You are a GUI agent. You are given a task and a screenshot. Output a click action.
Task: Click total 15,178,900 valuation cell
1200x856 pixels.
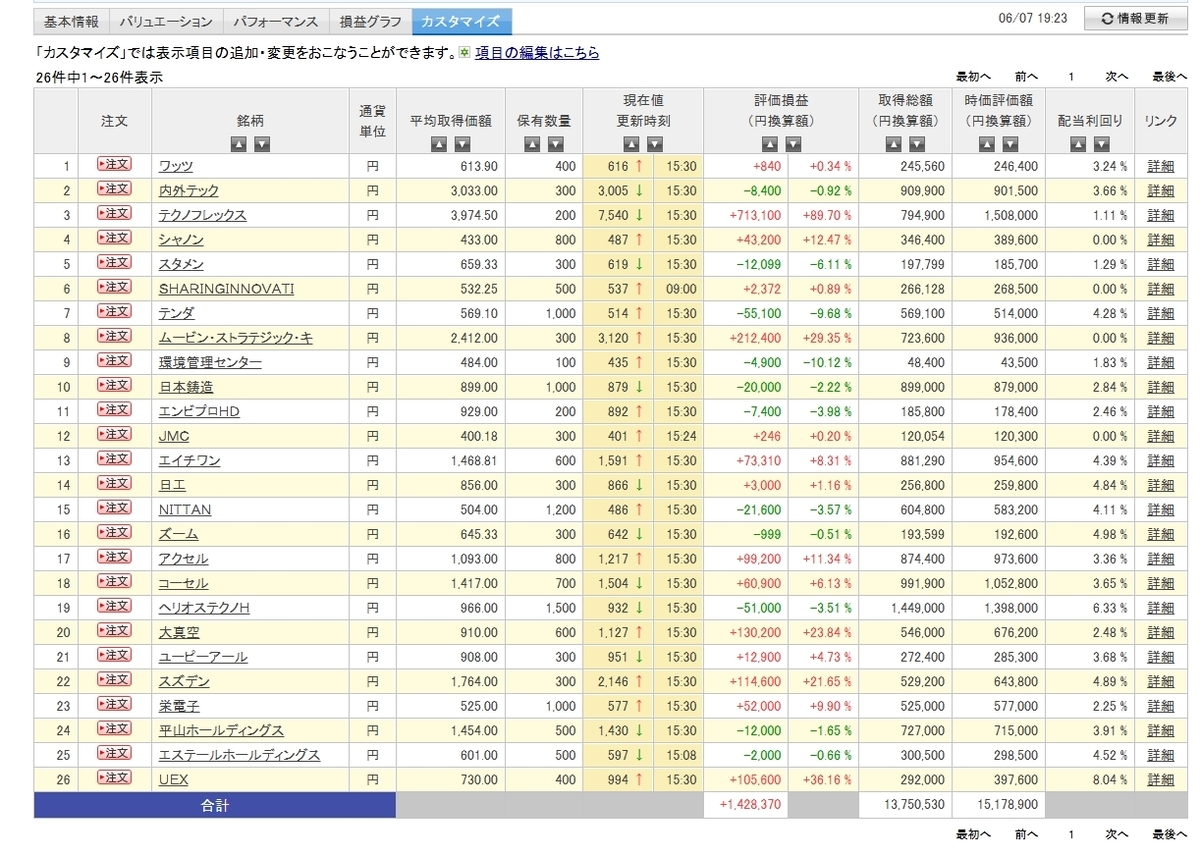998,805
